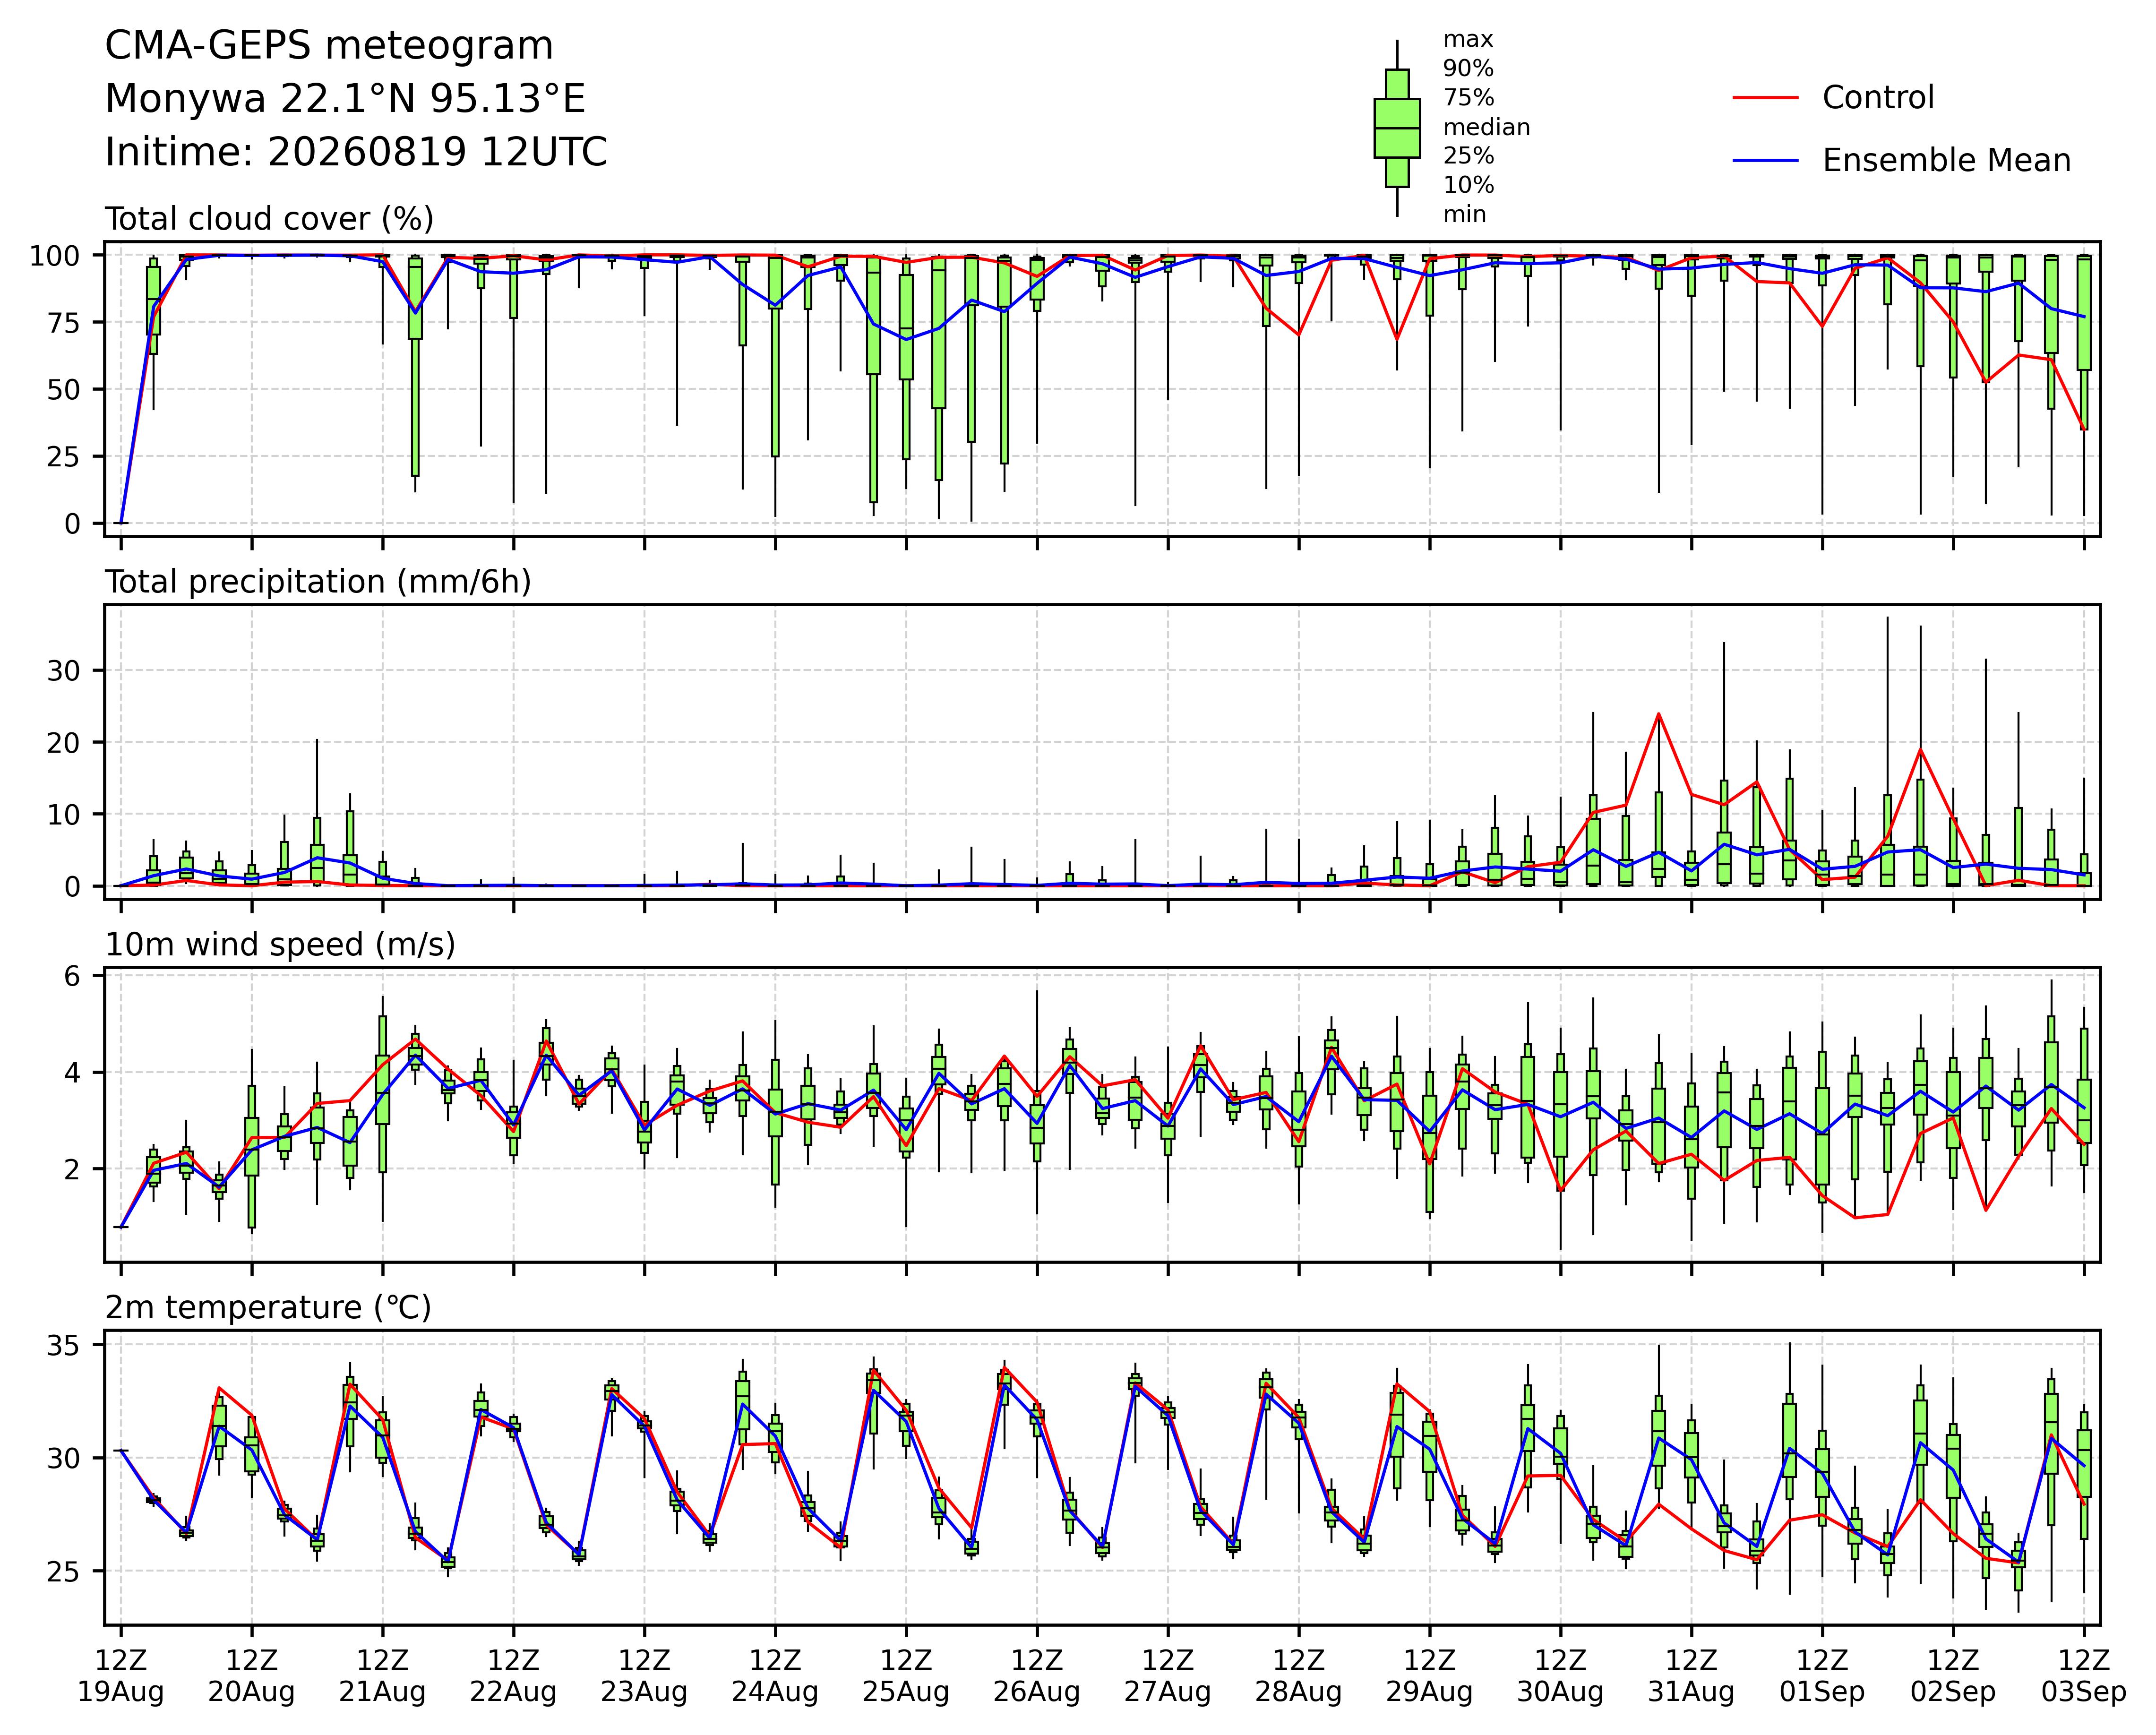2156x1735 pixels.
Task: Click the Monywa 22.1°N 95.13°E location text
Action: 345,99
